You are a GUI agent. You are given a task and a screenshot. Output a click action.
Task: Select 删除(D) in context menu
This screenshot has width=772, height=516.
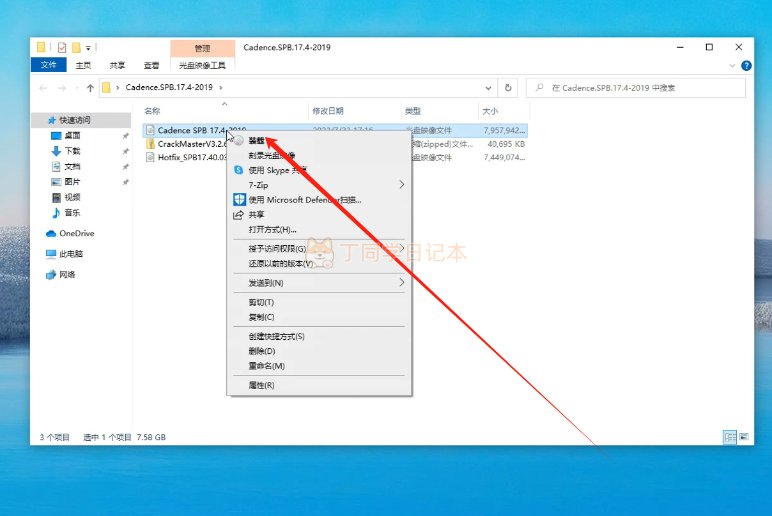(261, 351)
